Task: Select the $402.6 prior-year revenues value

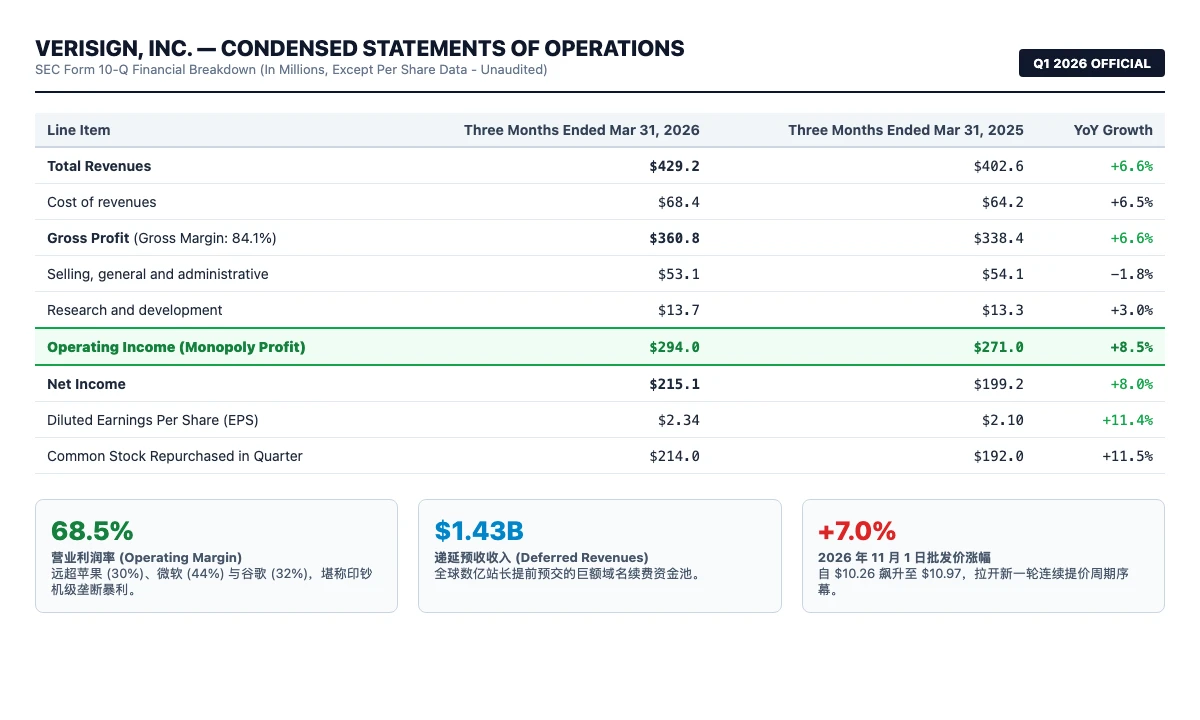Action: (x=998, y=166)
